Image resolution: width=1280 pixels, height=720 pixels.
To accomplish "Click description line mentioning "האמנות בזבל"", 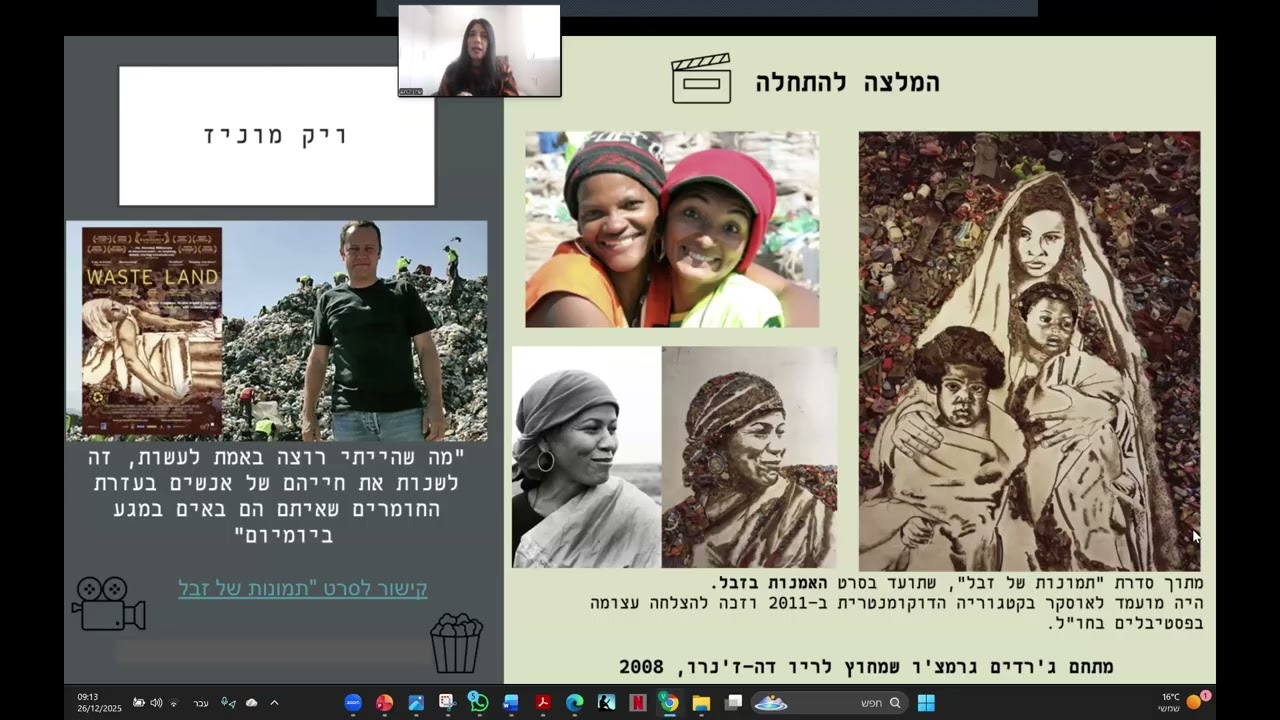I will 957,582.
